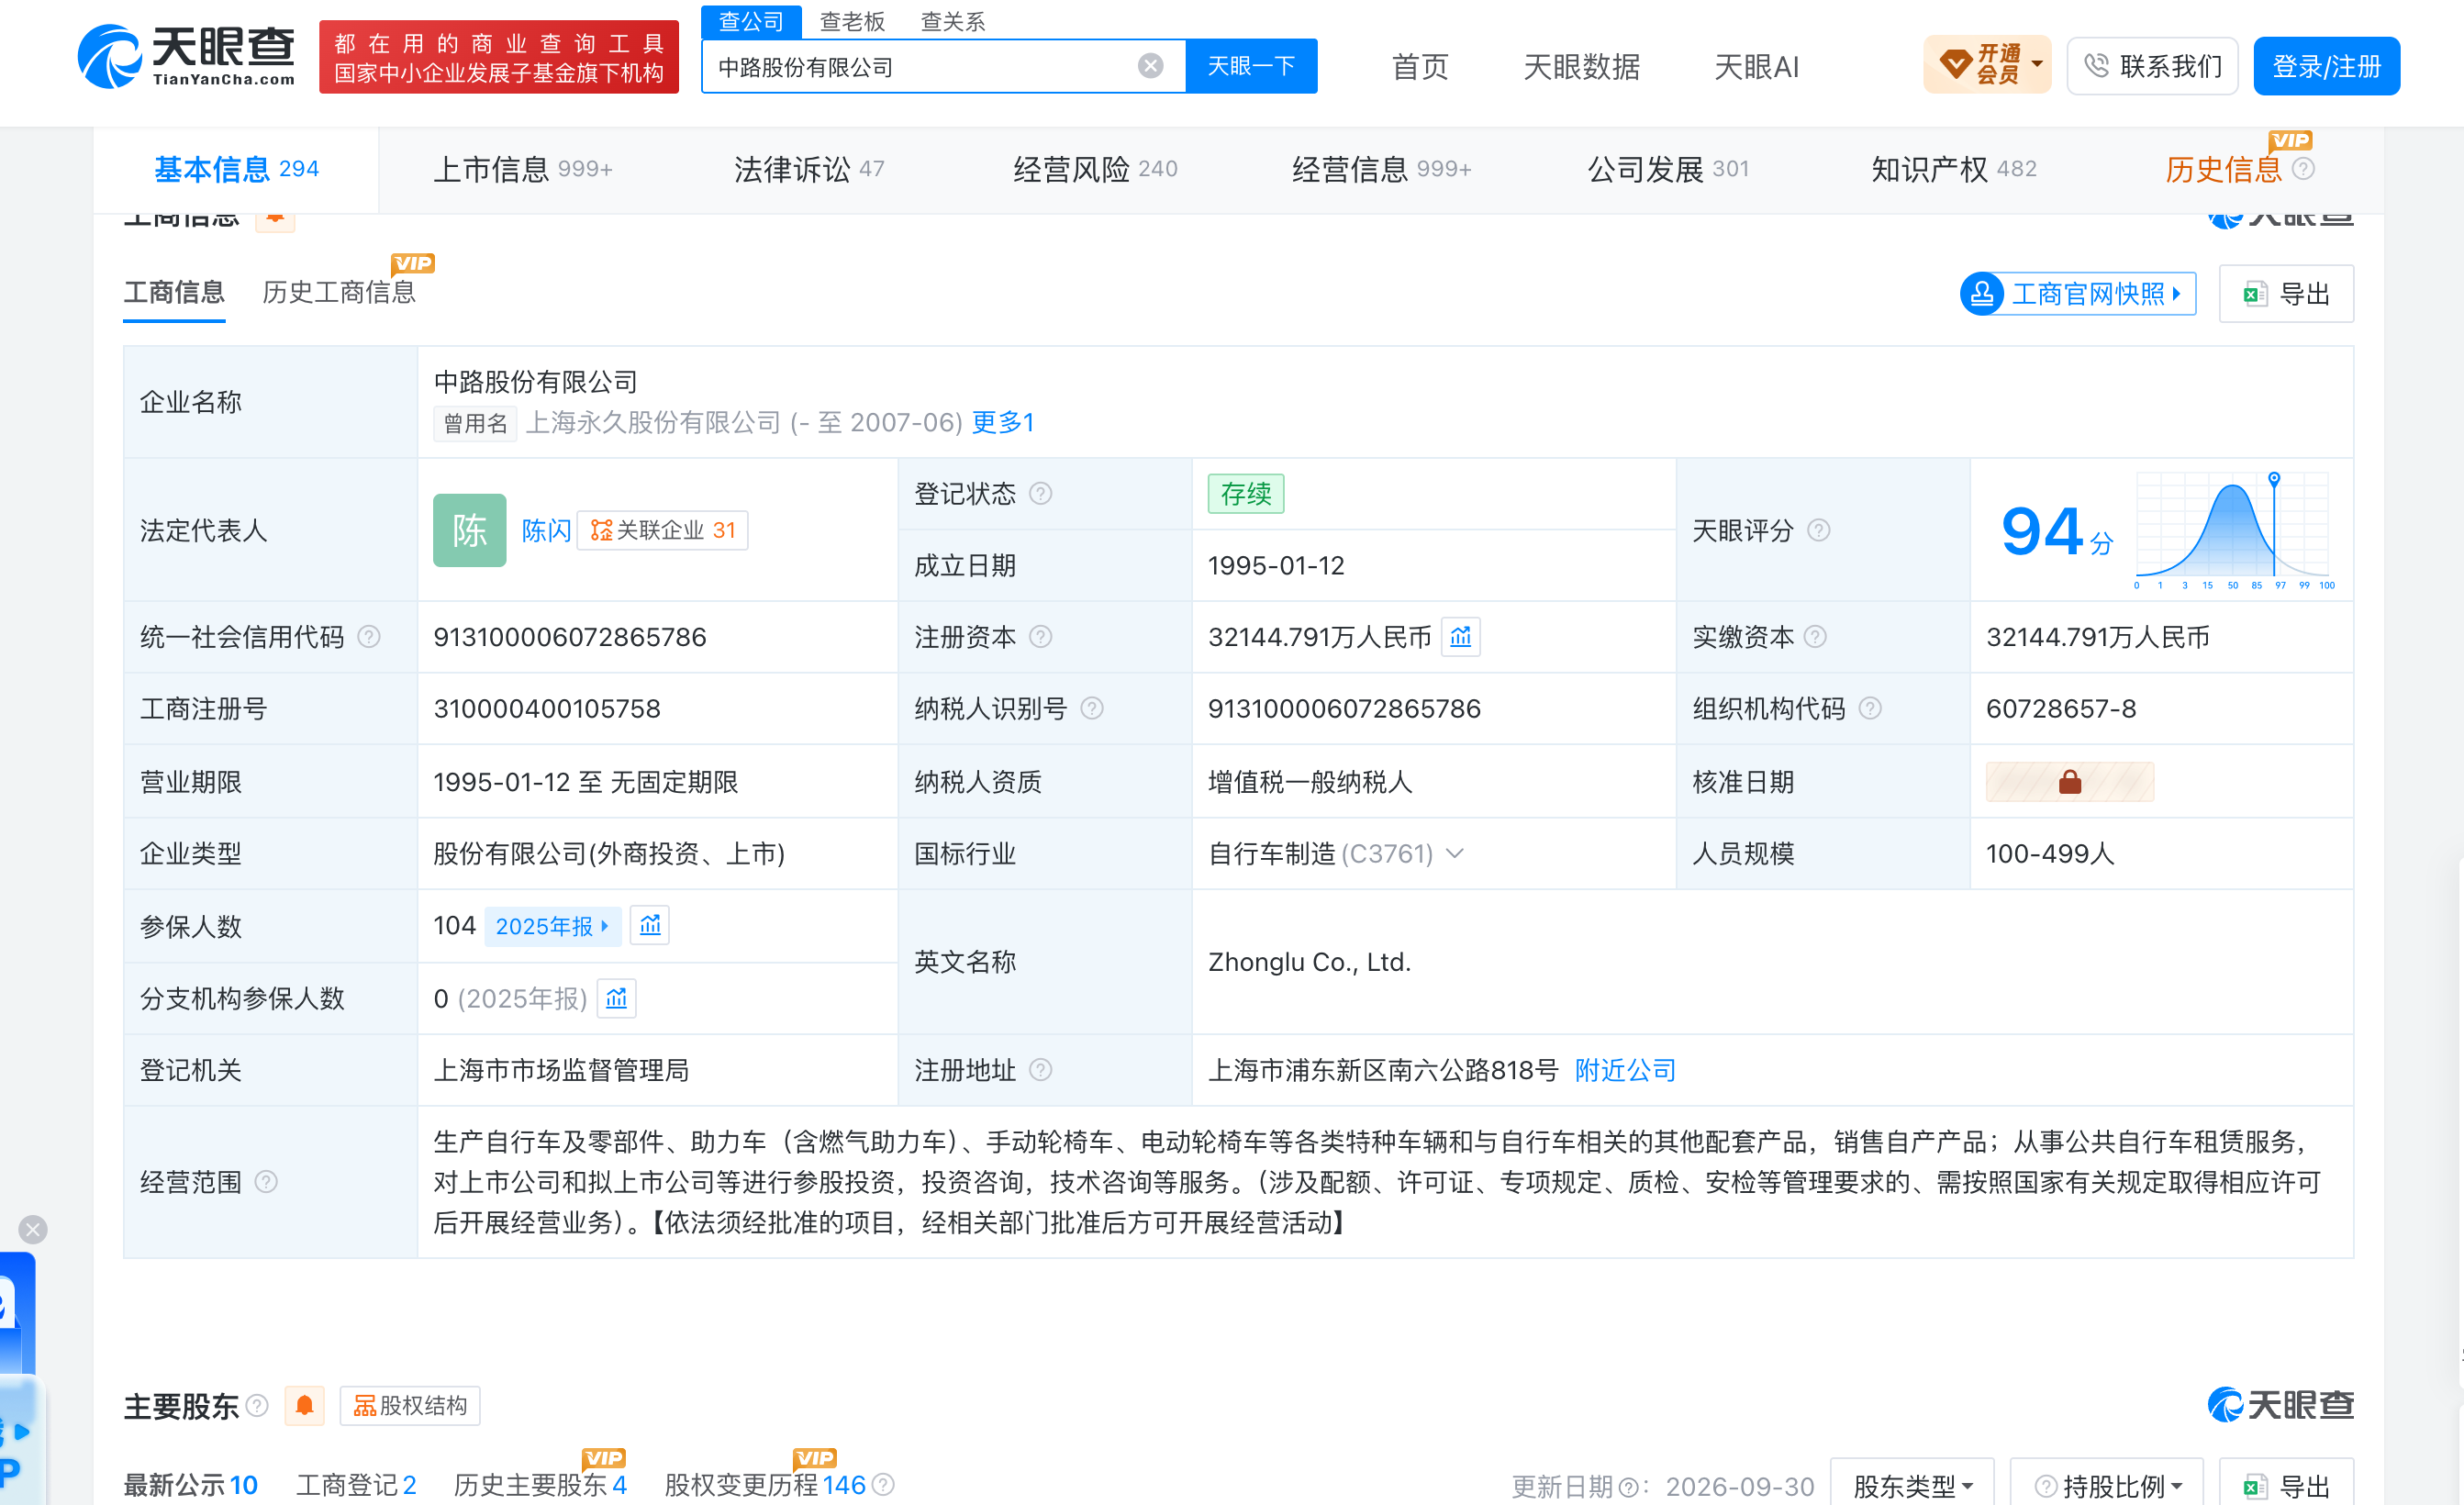2464x1505 pixels.
Task: Click help icon beside 经营范围
Action: pyautogui.click(x=266, y=1182)
